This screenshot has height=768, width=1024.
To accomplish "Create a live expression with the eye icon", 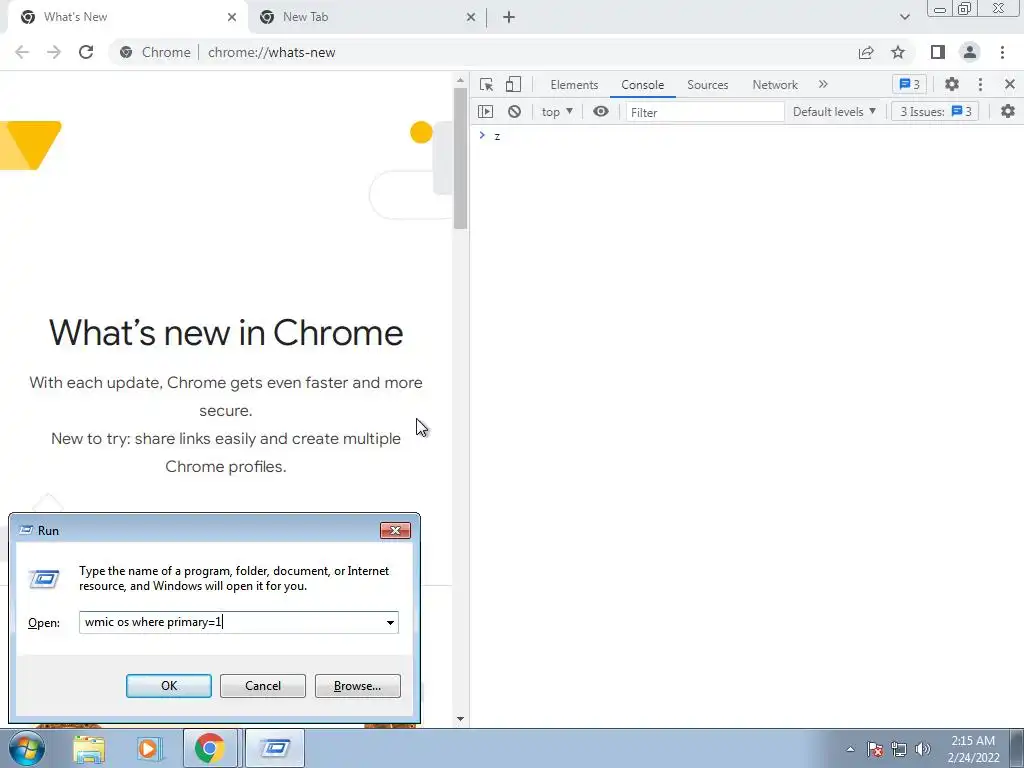I will [601, 112].
